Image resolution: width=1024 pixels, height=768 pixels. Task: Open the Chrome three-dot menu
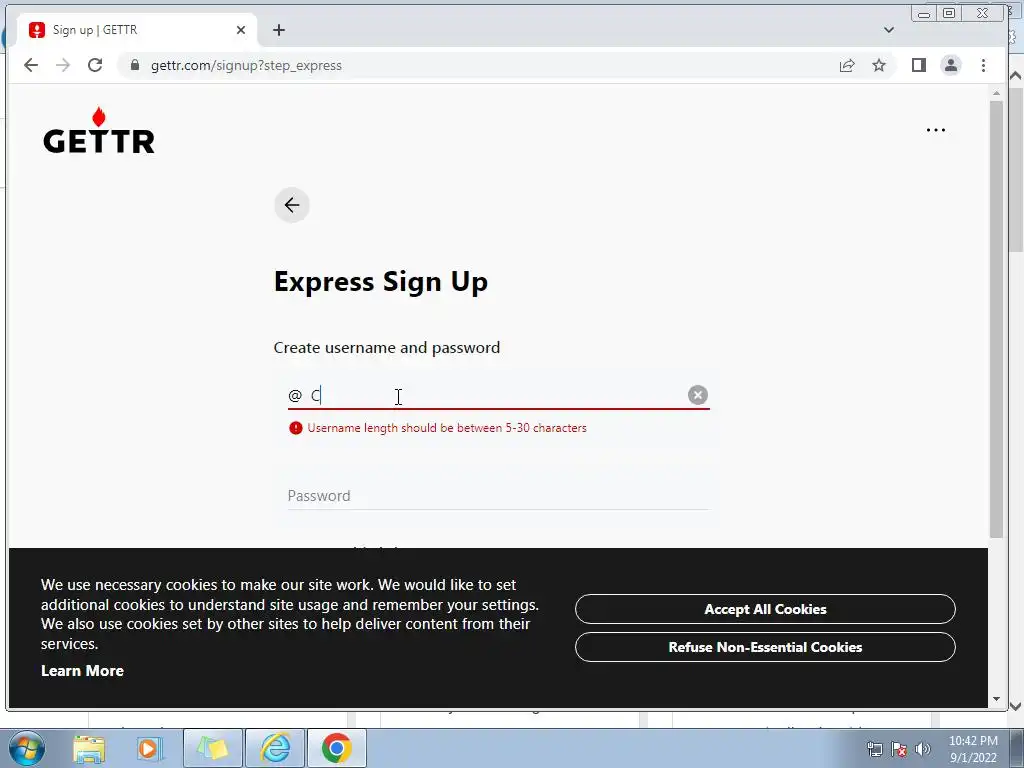point(984,65)
